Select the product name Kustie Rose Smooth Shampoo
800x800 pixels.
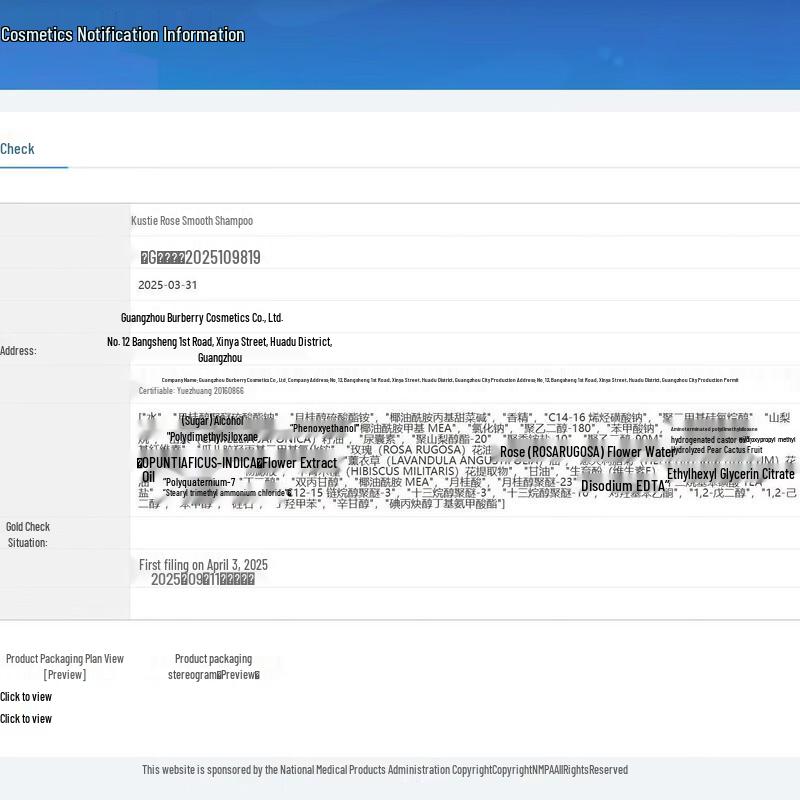pyautogui.click(x=192, y=221)
